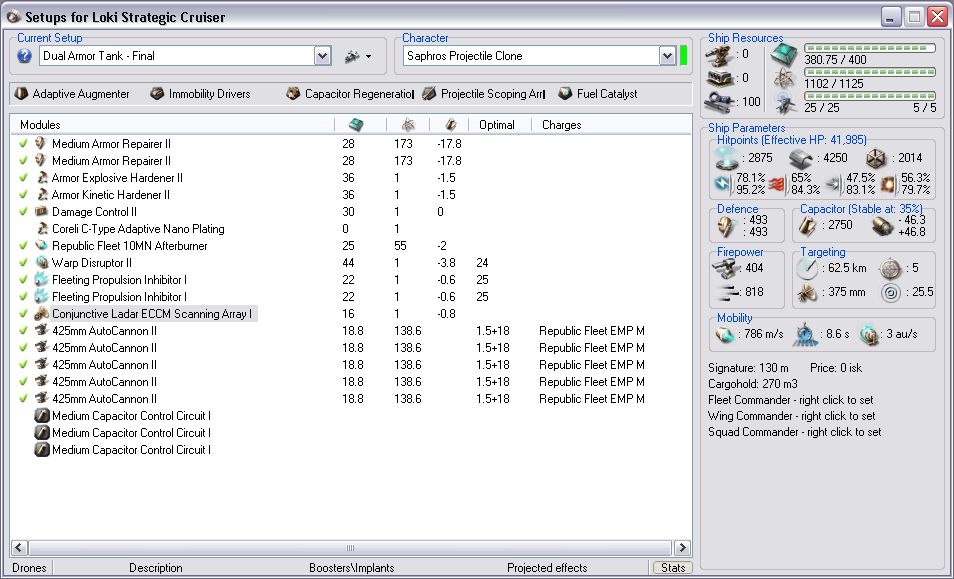Click the first Republic Fleet EMP M charge
The height and width of the screenshot is (579, 954).
(591, 331)
